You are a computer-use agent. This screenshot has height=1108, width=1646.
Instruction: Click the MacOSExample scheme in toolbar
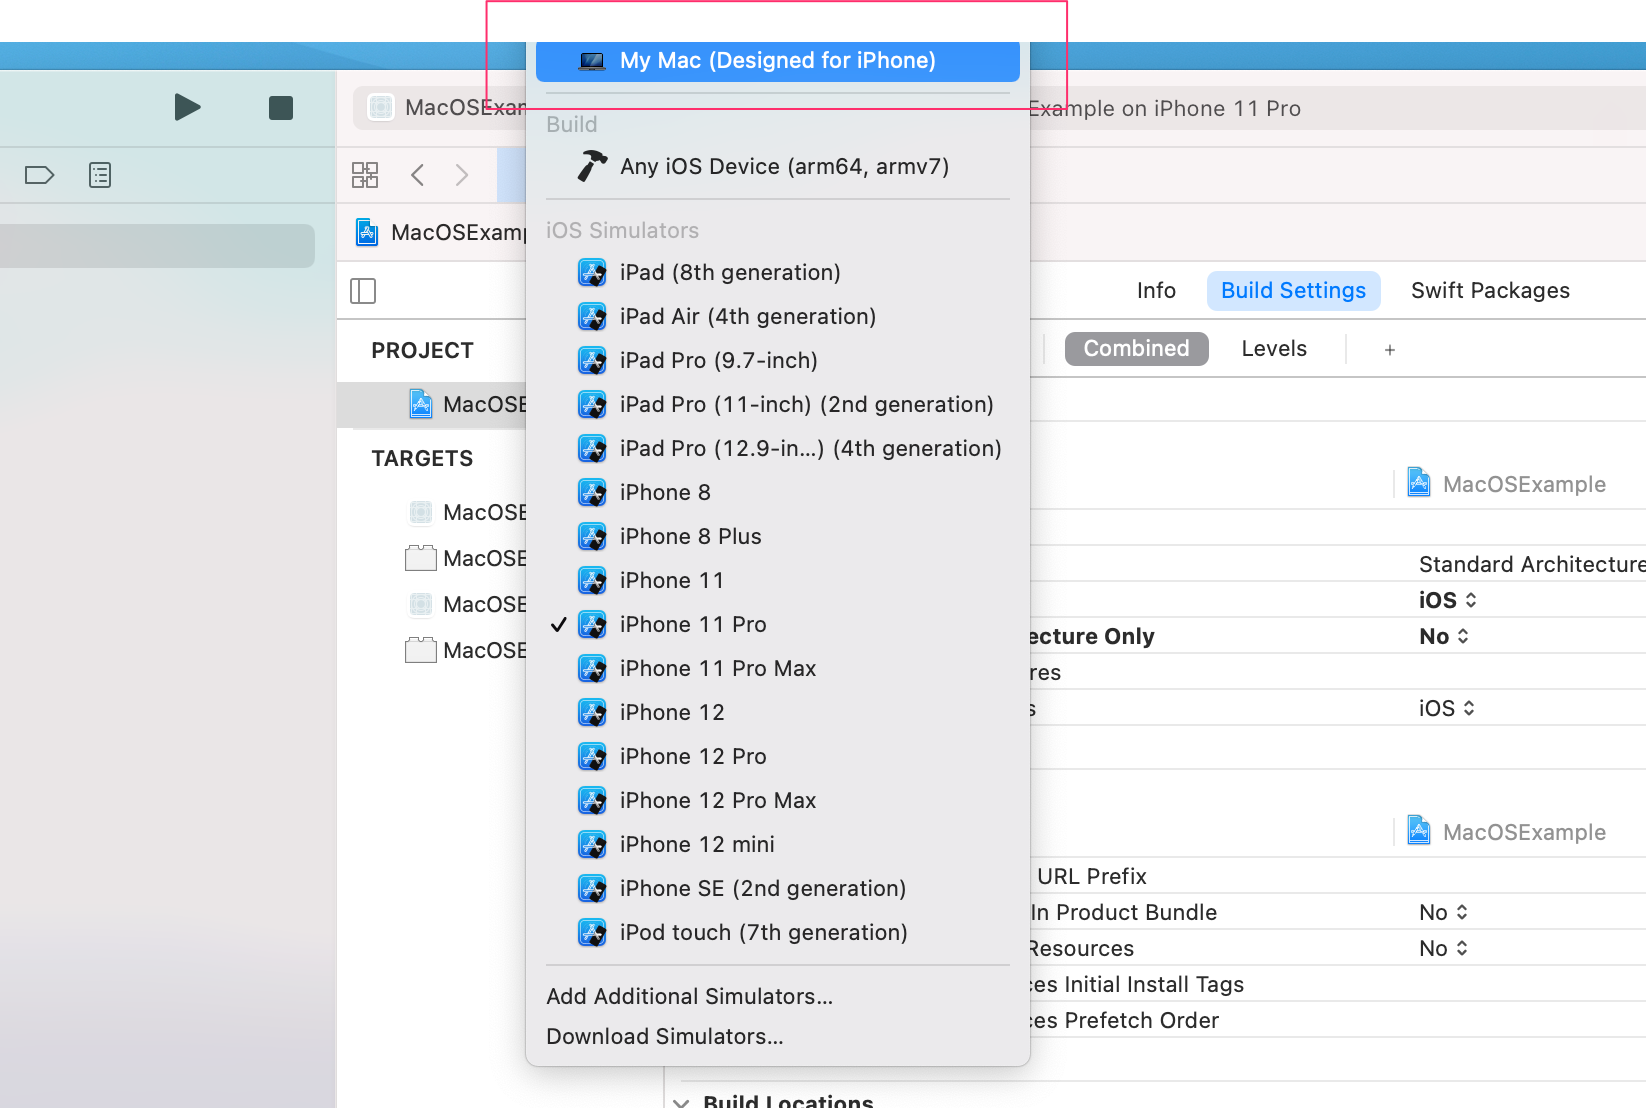click(x=446, y=107)
